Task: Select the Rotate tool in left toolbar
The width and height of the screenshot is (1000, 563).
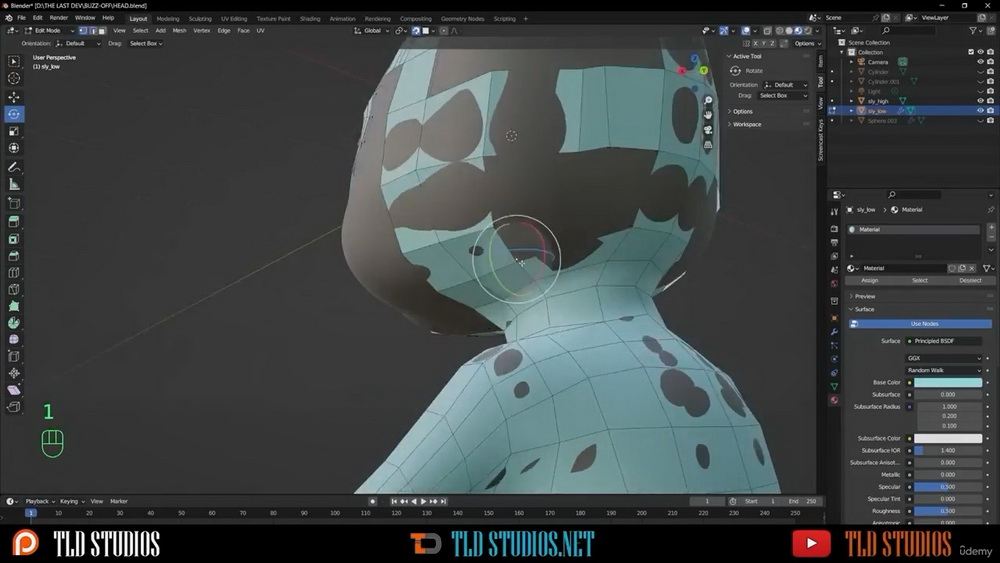Action: click(13, 114)
